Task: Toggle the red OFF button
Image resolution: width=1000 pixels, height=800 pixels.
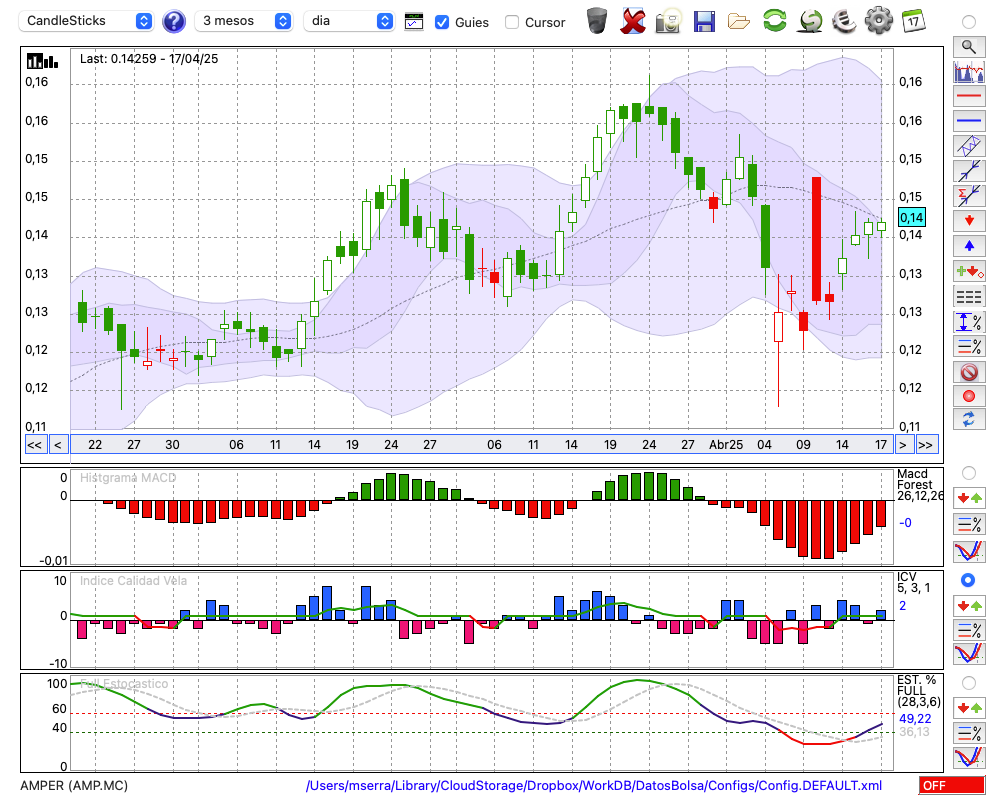Action: 952,785
